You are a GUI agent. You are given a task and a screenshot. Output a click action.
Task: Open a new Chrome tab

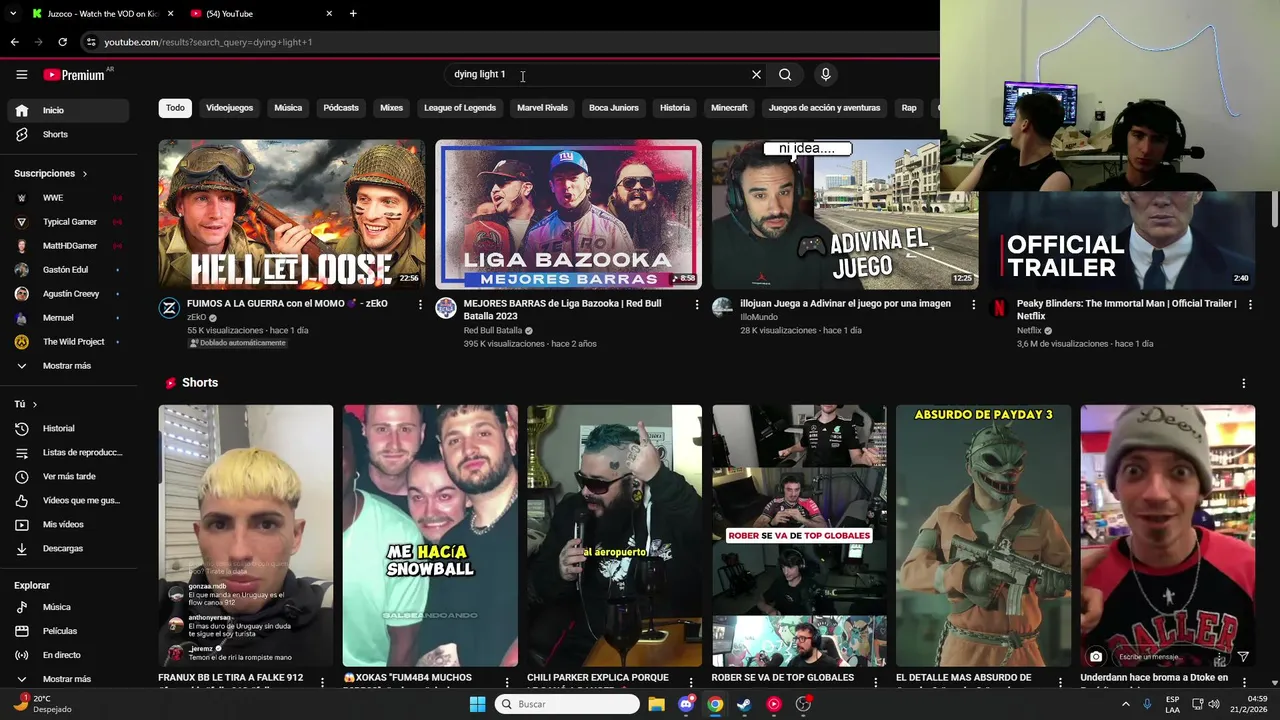pyautogui.click(x=353, y=14)
